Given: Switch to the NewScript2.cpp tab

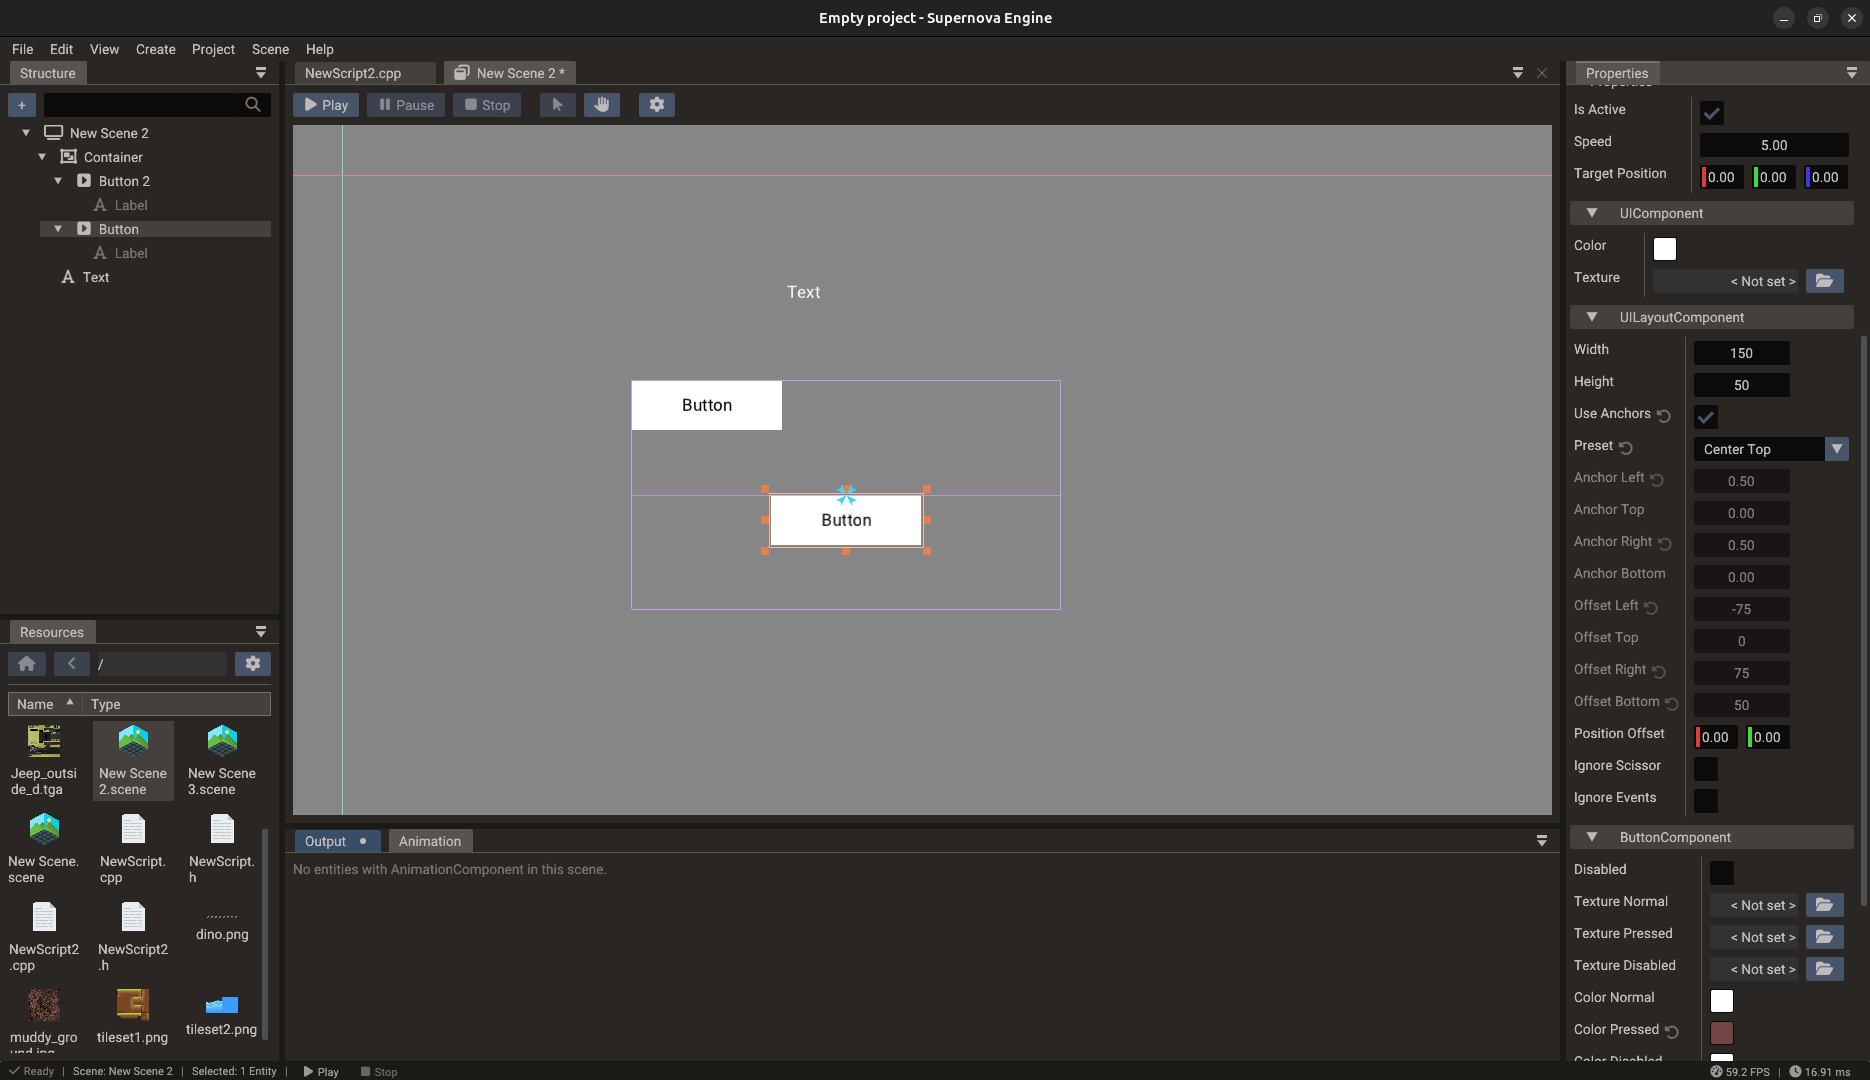Looking at the screenshot, I should (x=352, y=72).
